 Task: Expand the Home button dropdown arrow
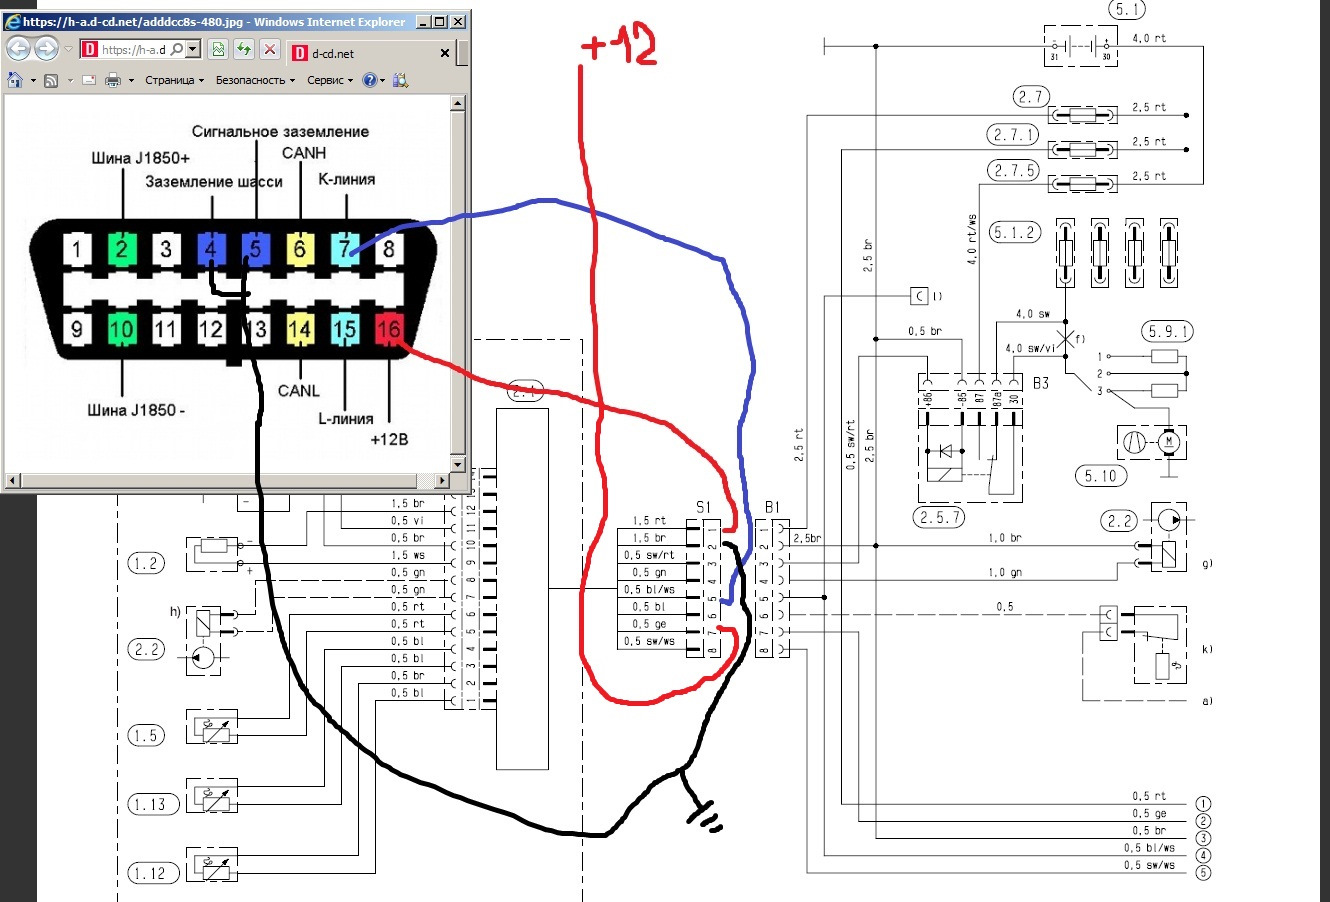pyautogui.click(x=32, y=80)
